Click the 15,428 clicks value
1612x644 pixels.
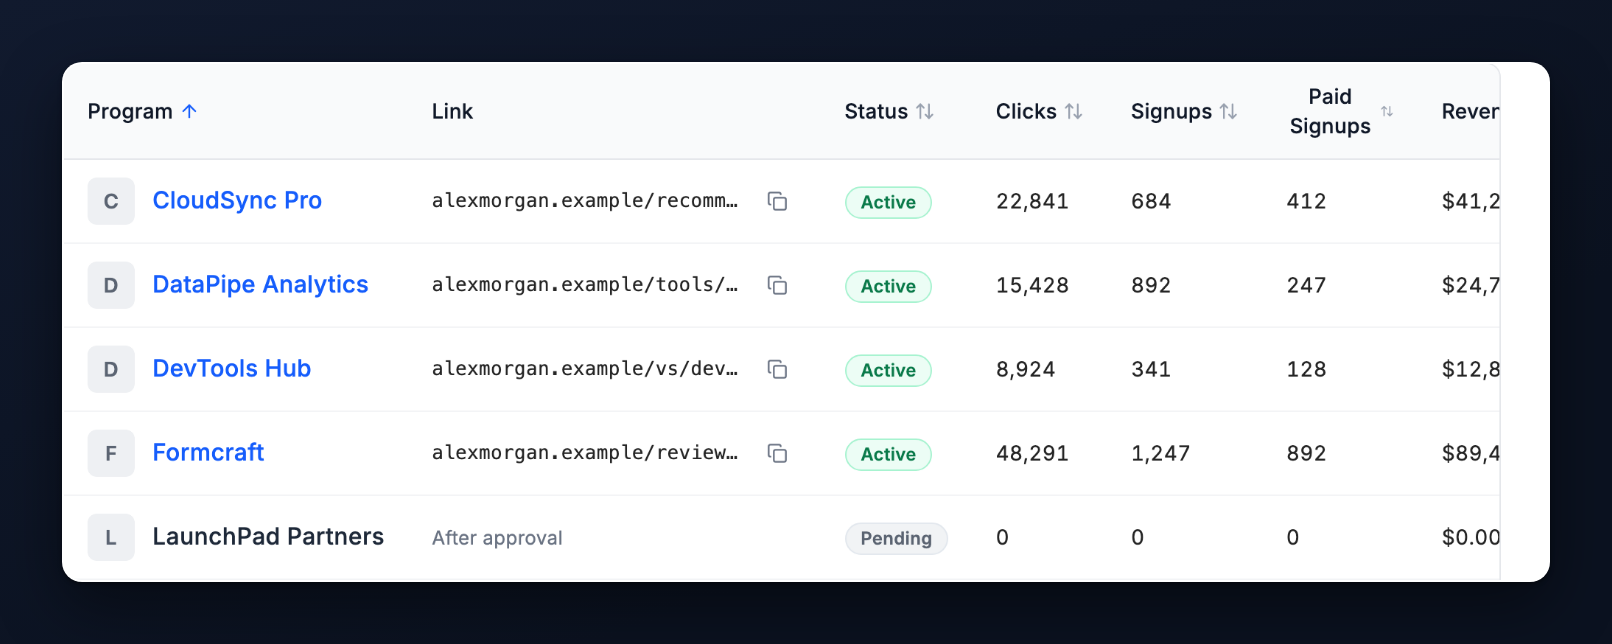(1032, 285)
